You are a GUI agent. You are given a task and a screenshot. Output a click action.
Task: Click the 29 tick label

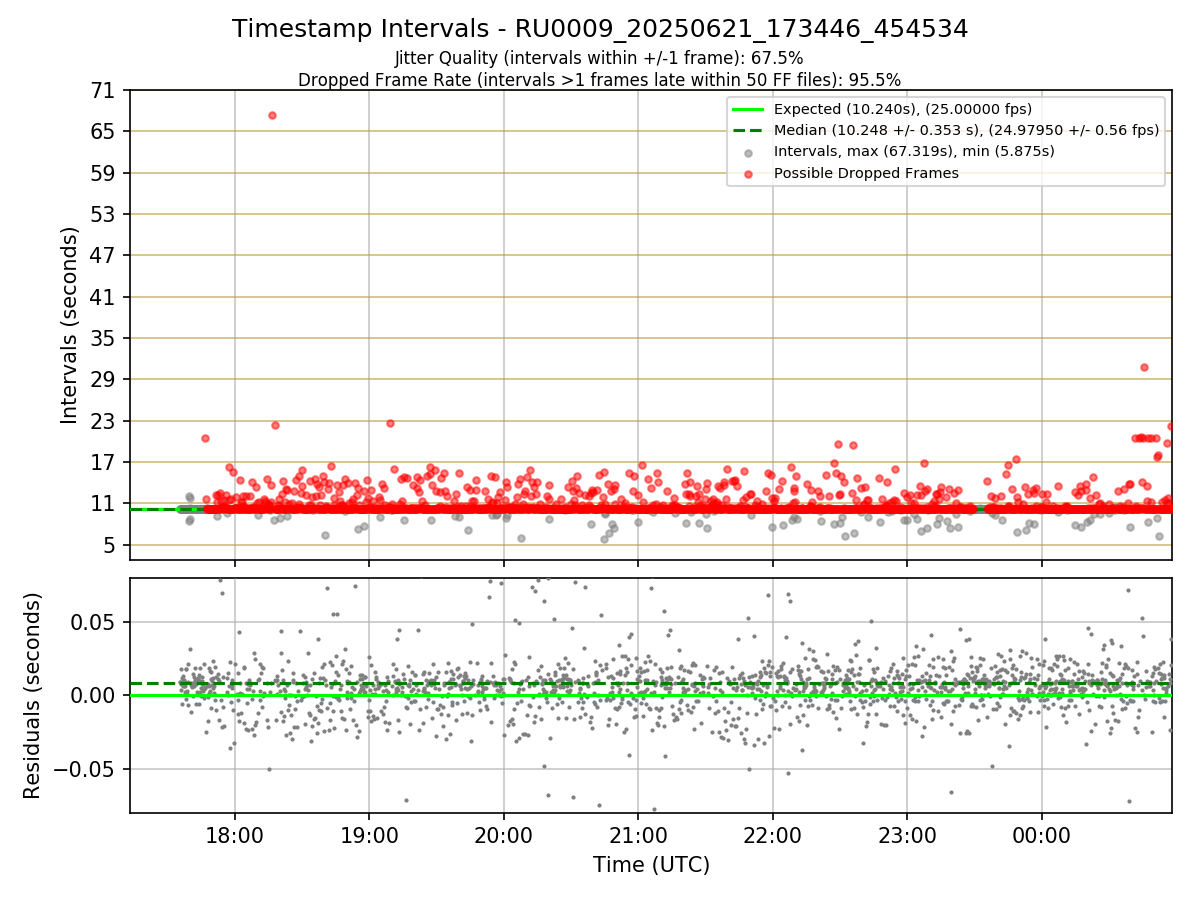[x=104, y=379]
